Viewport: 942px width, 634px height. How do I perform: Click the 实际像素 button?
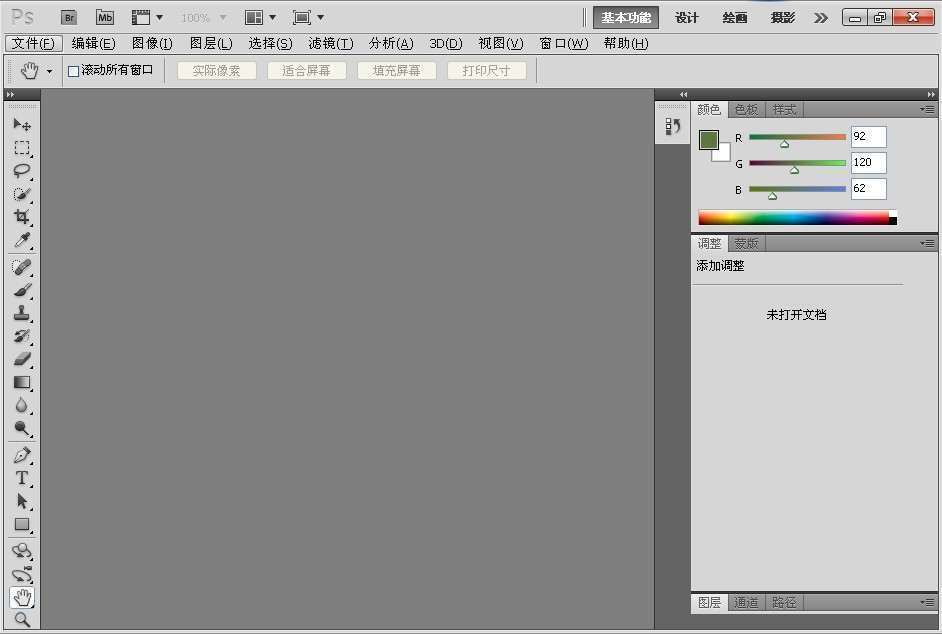tap(215, 70)
